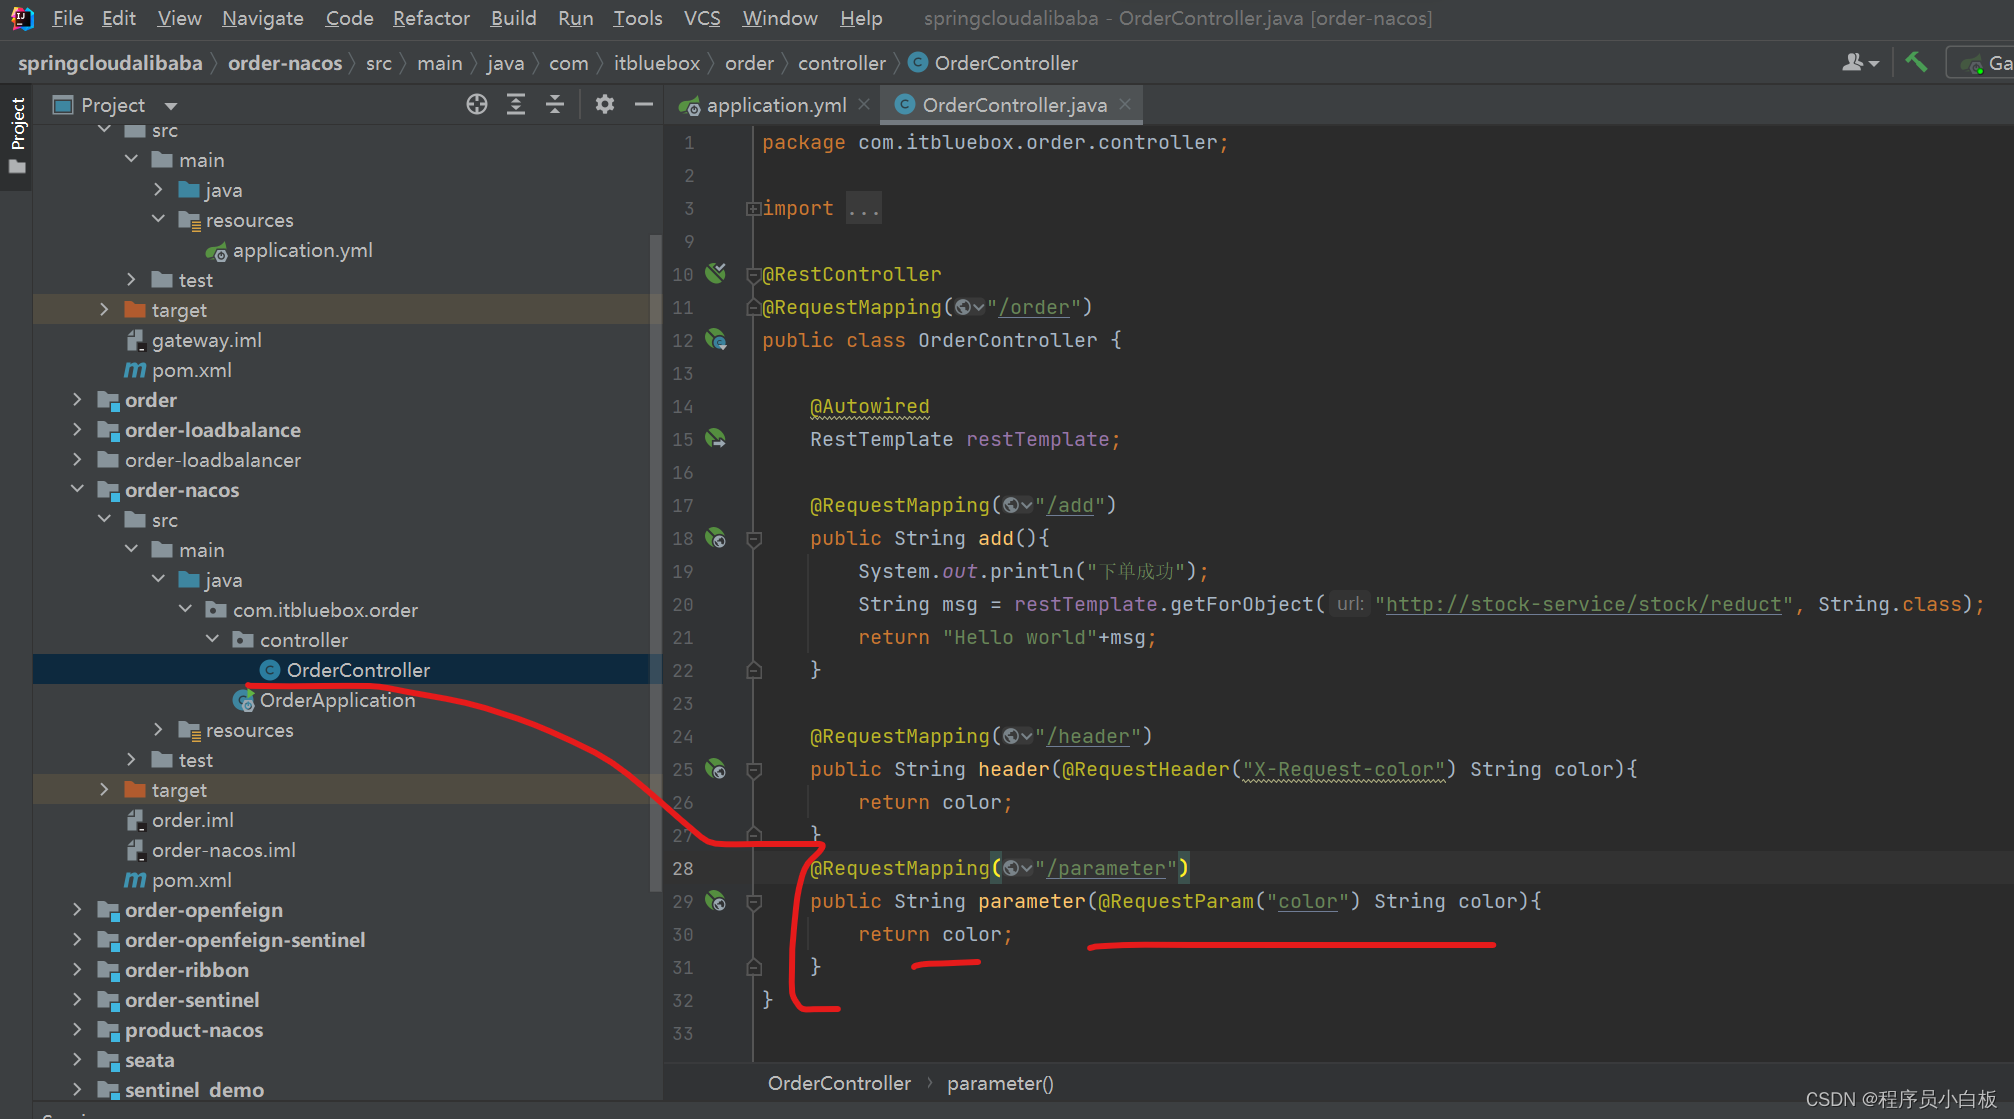This screenshot has height=1119, width=2014.
Task: Open the Refactor menu
Action: click(431, 18)
